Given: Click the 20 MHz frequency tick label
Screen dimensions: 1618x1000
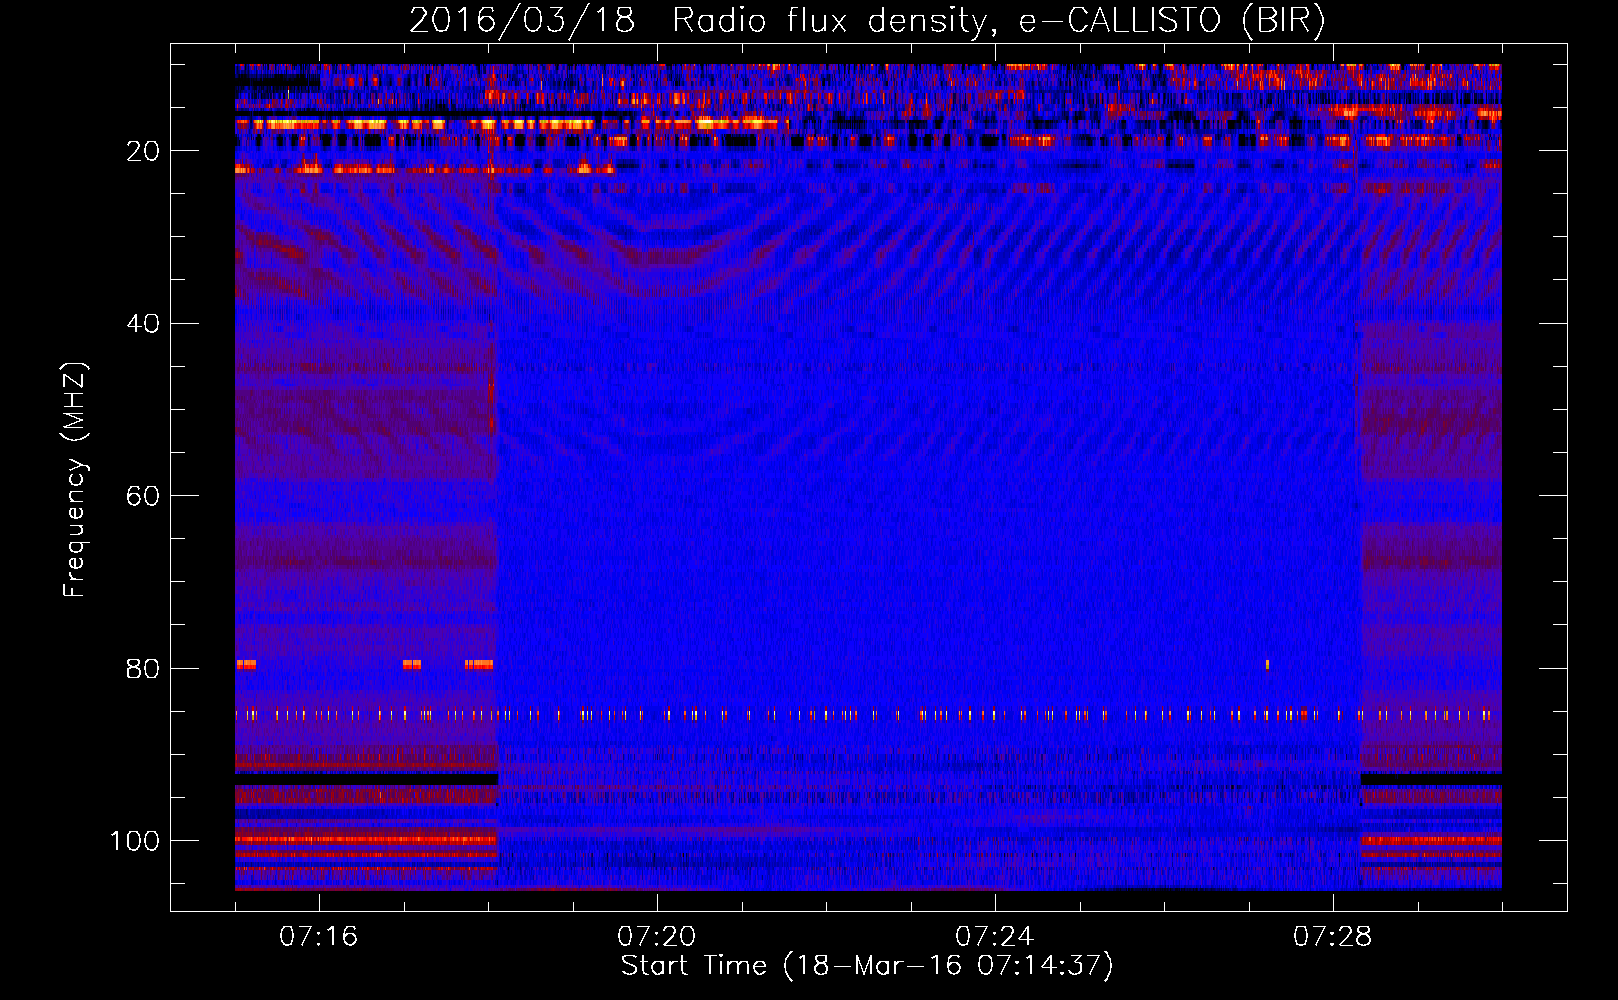Looking at the screenshot, I should pyautogui.click(x=144, y=151).
